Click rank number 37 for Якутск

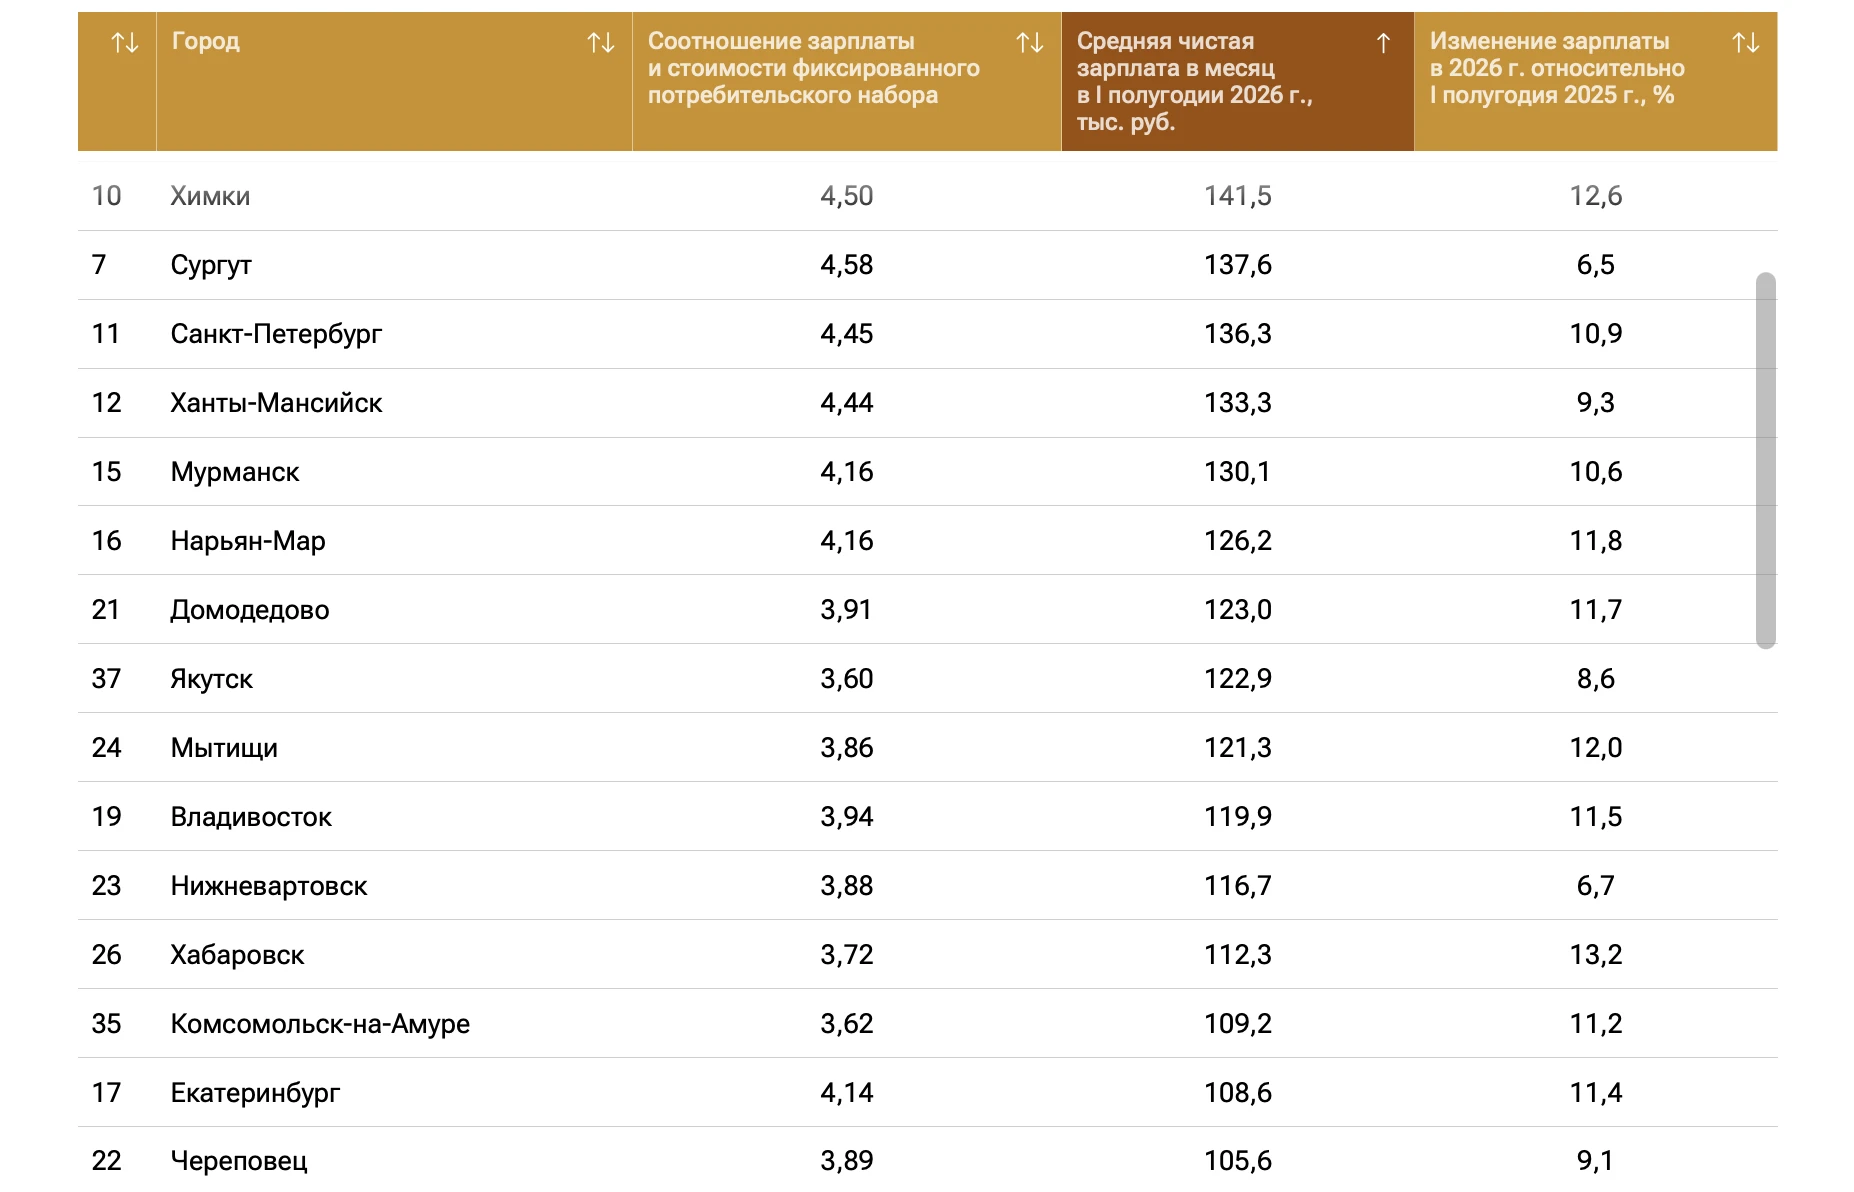coord(106,679)
